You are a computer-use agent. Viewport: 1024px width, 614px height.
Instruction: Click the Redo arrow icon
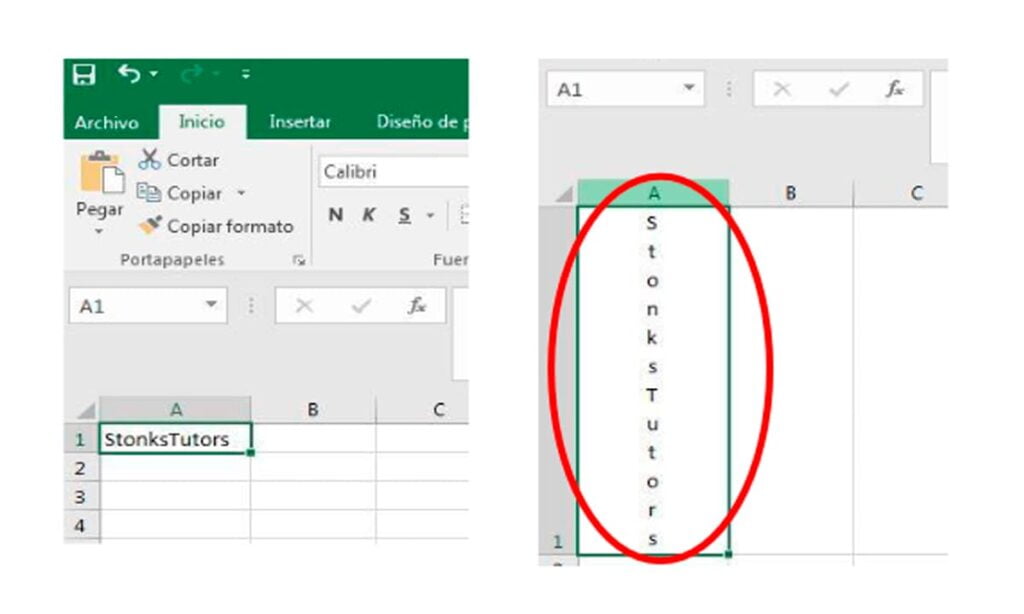click(x=191, y=74)
